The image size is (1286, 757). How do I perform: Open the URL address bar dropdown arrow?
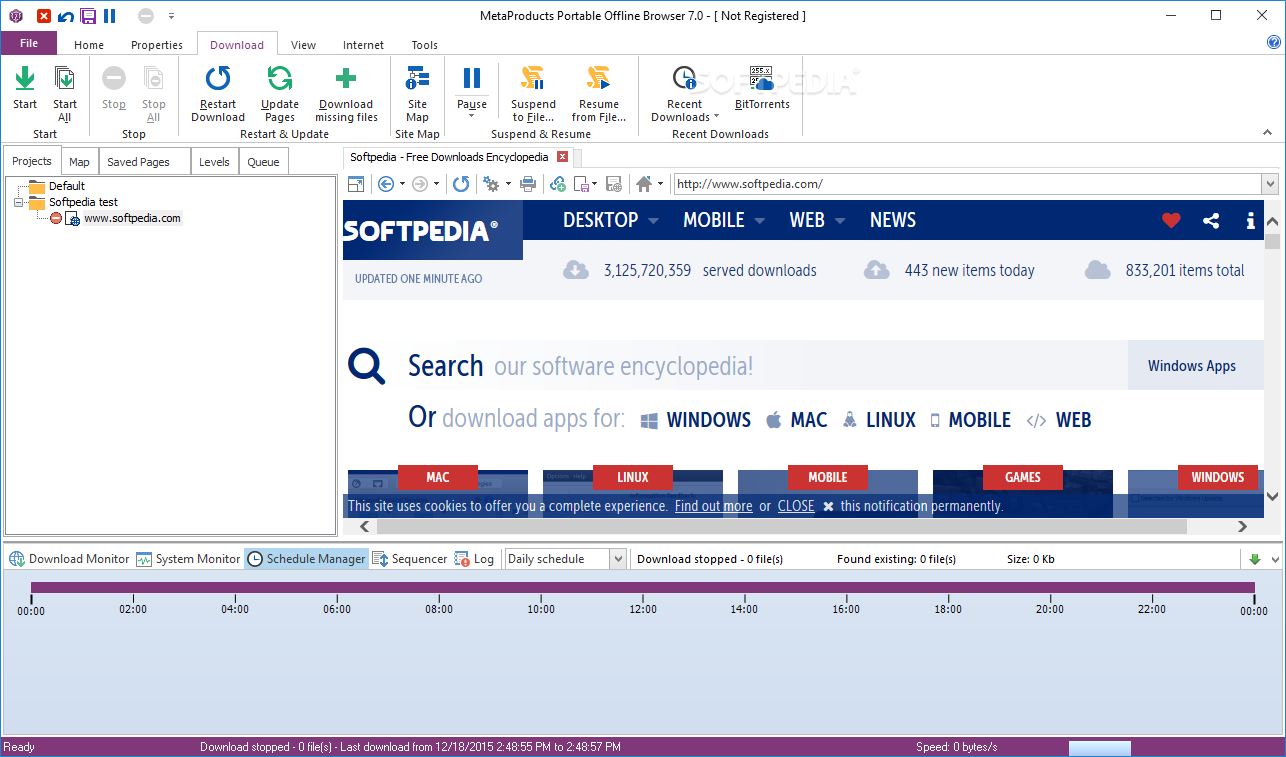pos(1270,184)
